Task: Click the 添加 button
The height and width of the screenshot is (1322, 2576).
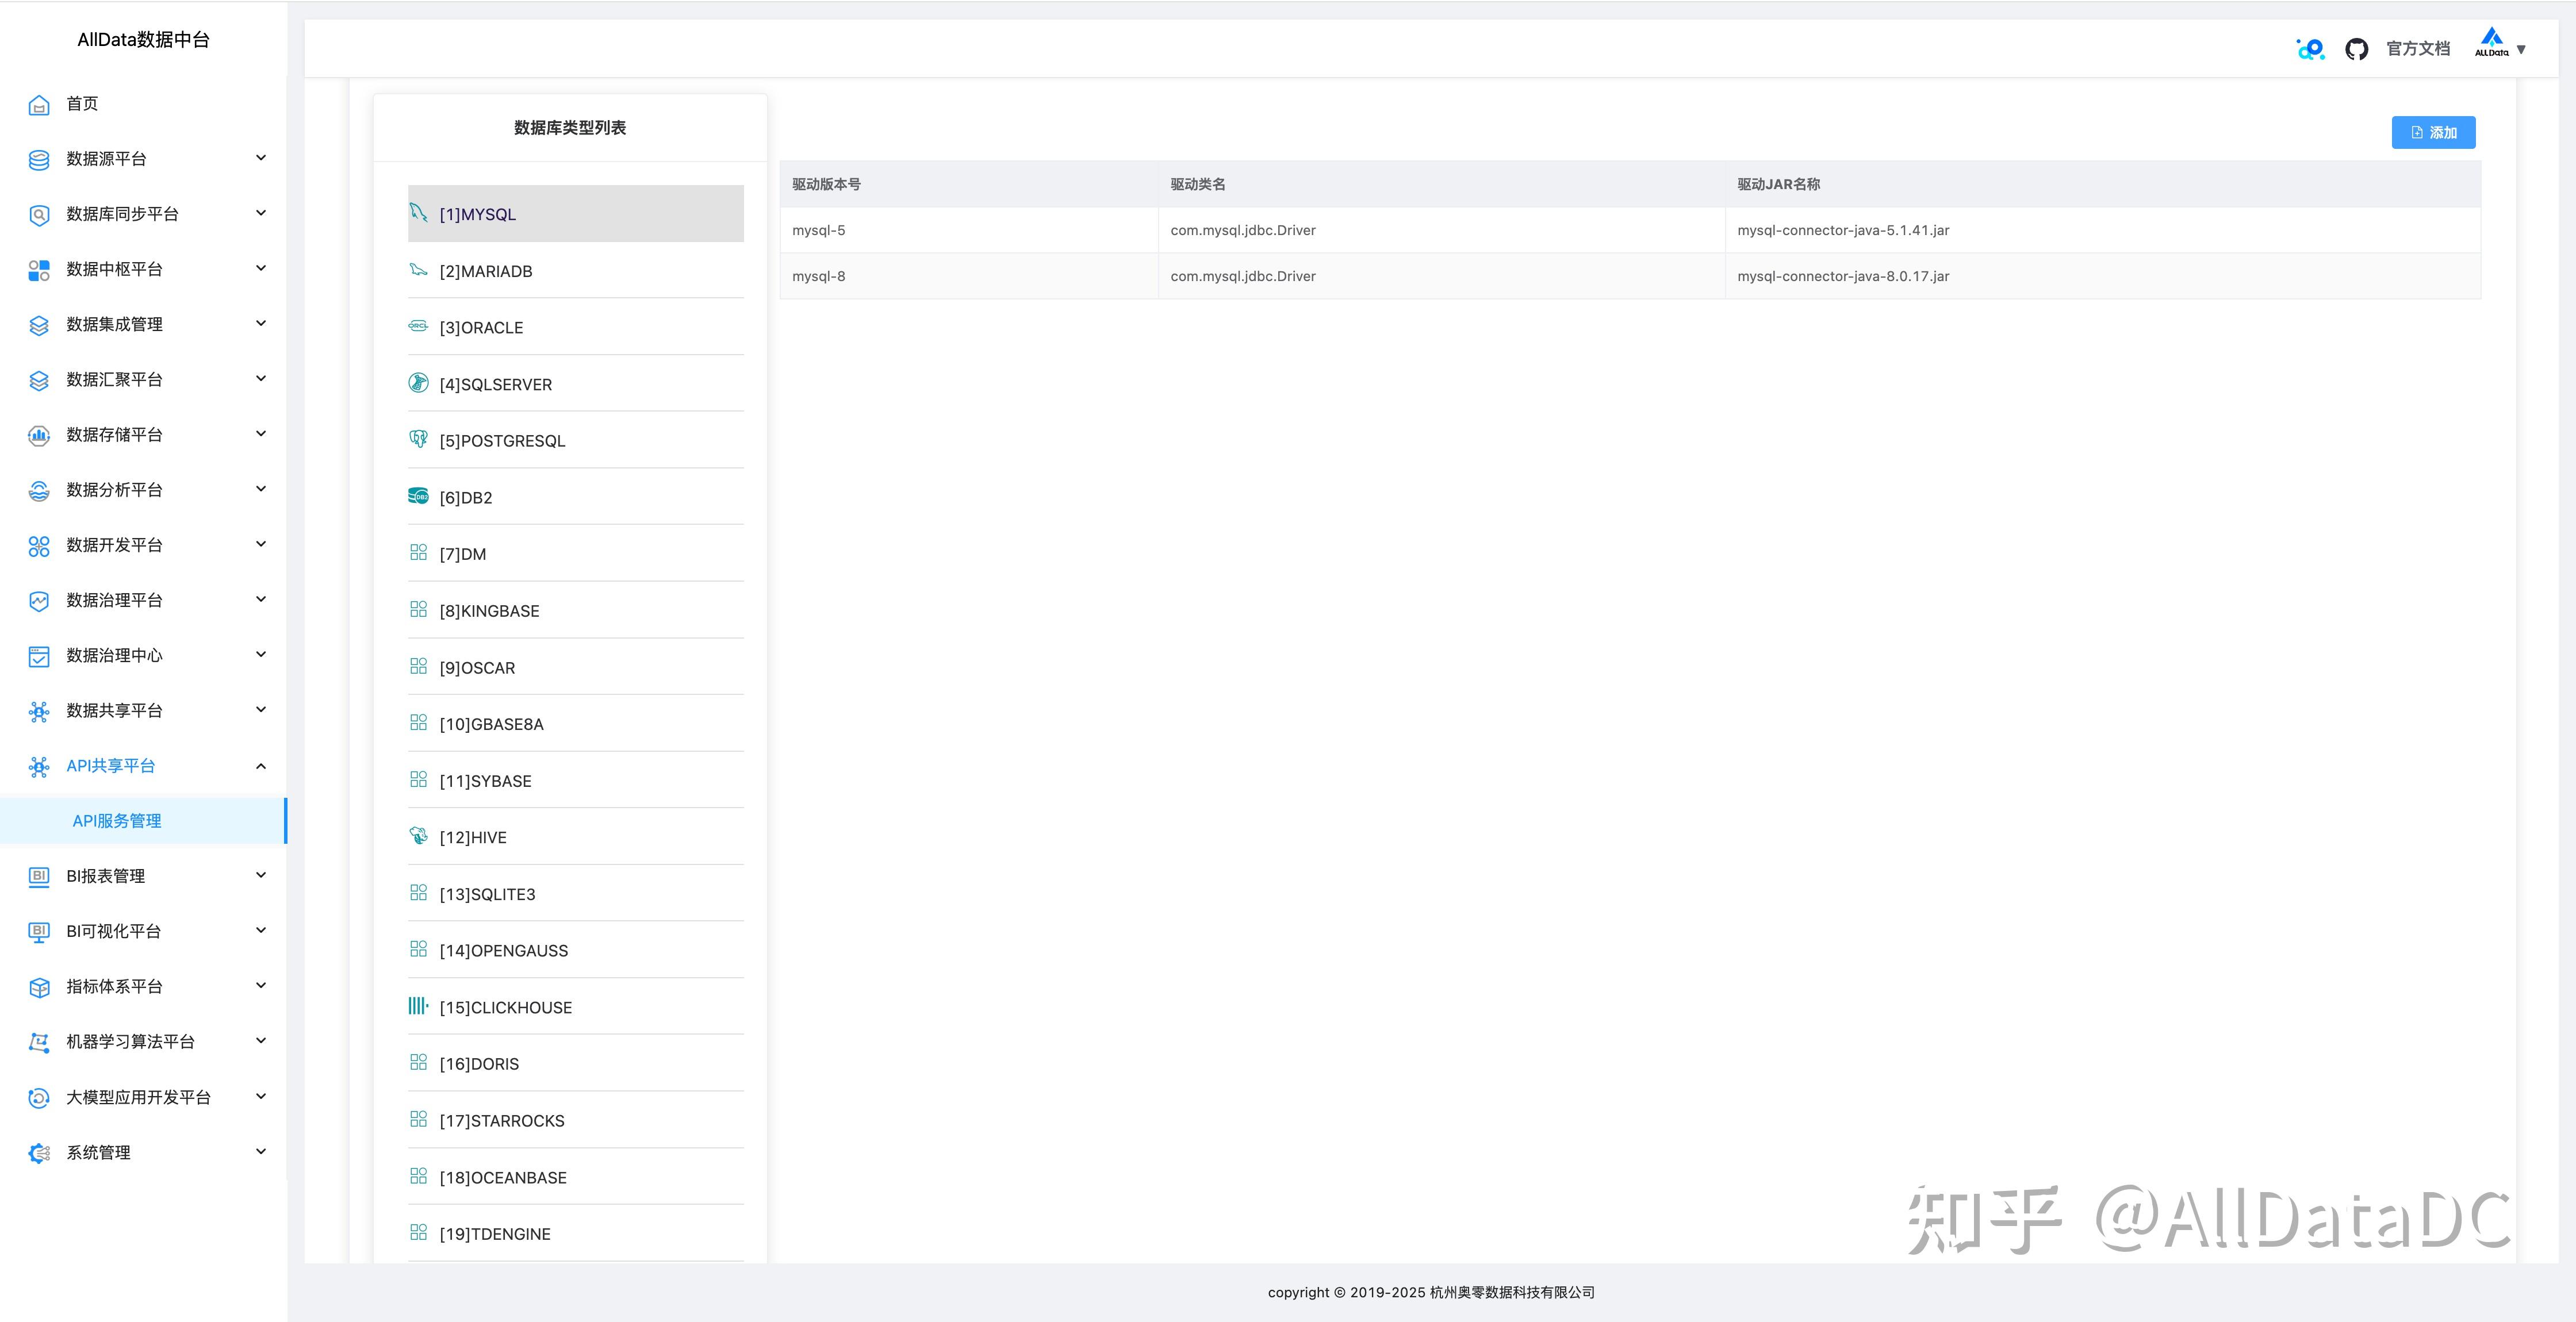Action: (2433, 133)
